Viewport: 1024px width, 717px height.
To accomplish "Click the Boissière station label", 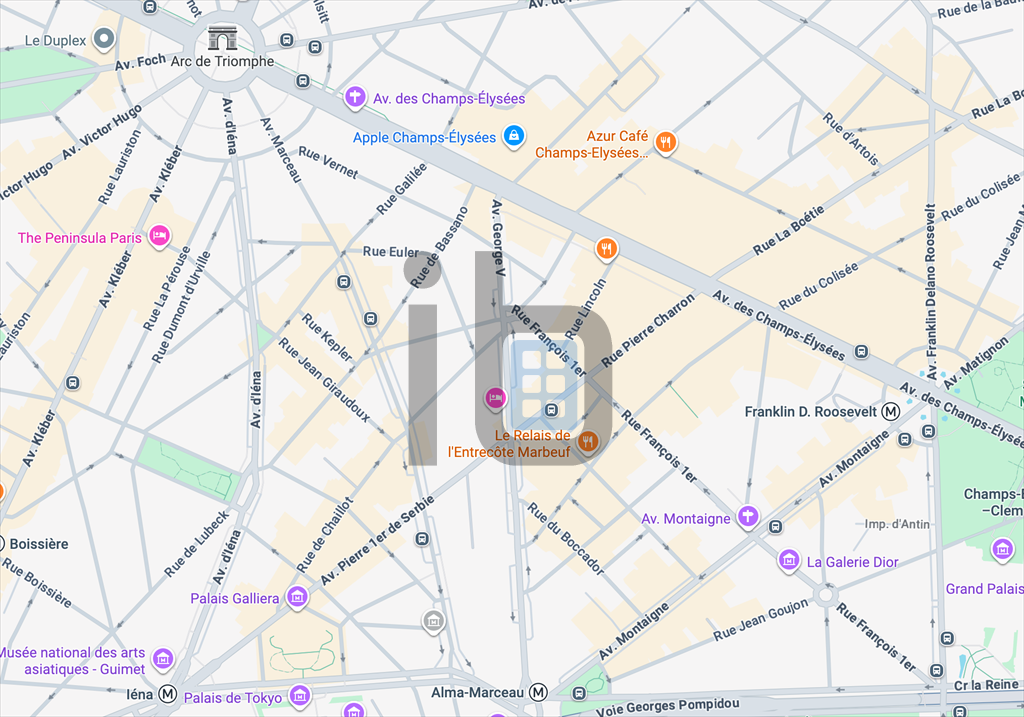I will tap(39, 544).
